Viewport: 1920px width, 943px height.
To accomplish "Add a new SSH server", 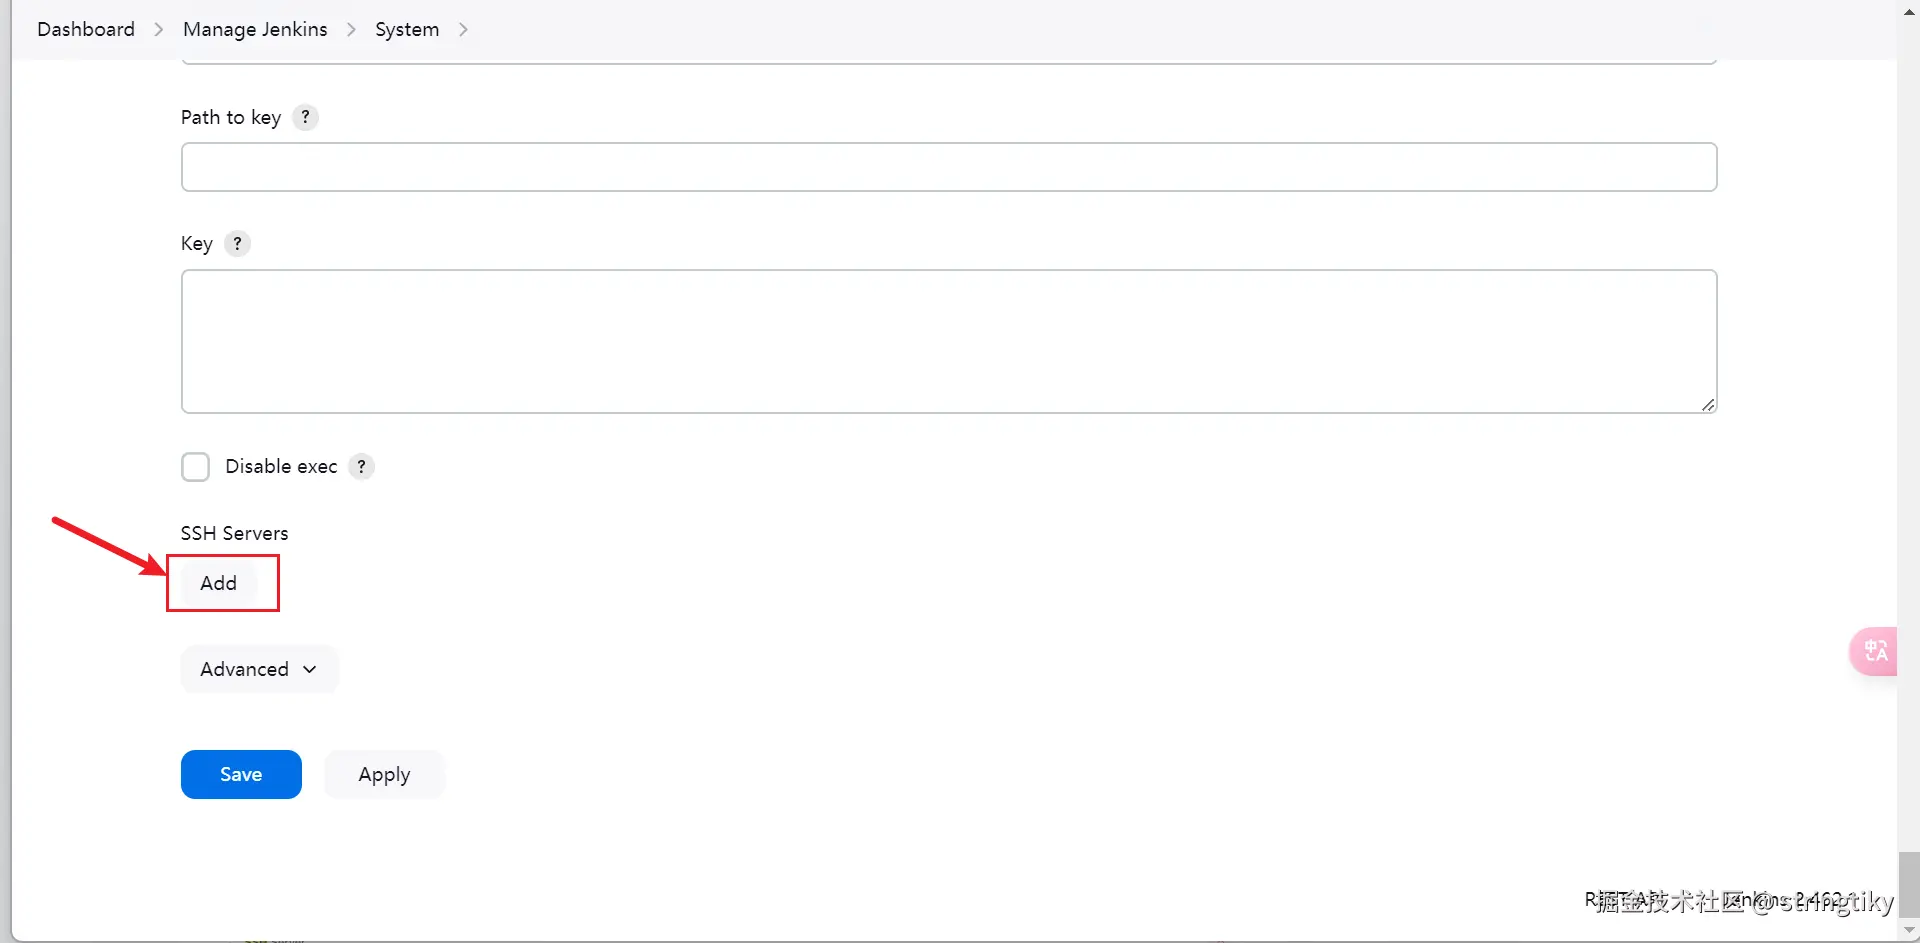I will point(221,582).
